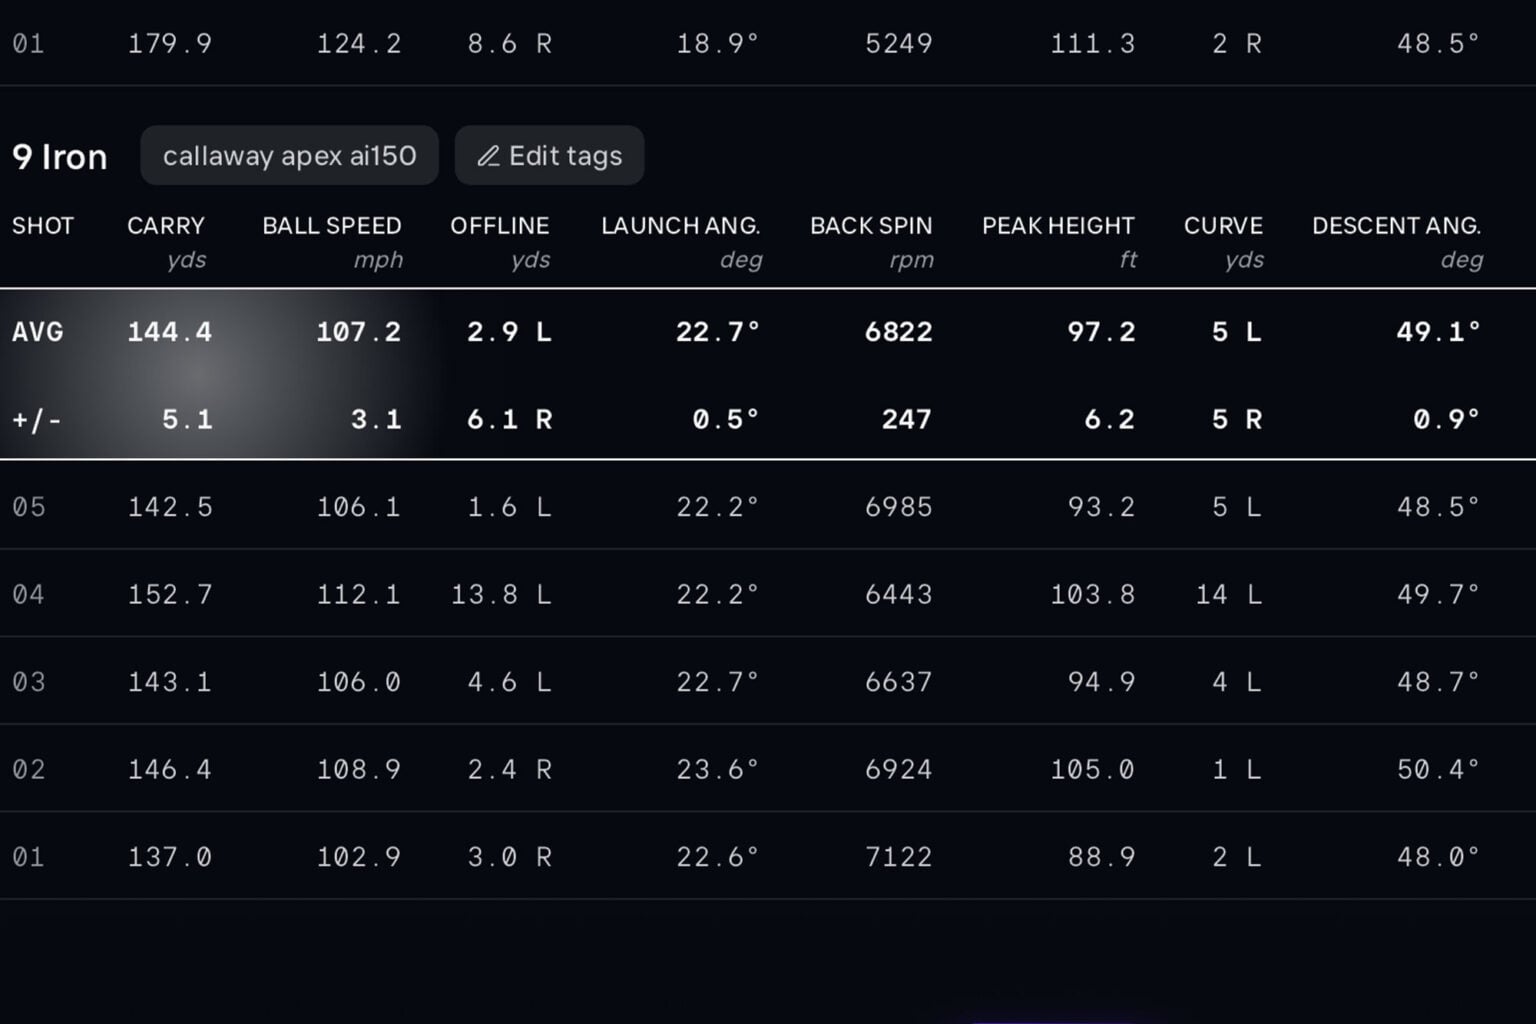Screen dimensions: 1536x1024
Task: Sort by BACK SPIN column header
Action: pyautogui.click(x=870, y=226)
